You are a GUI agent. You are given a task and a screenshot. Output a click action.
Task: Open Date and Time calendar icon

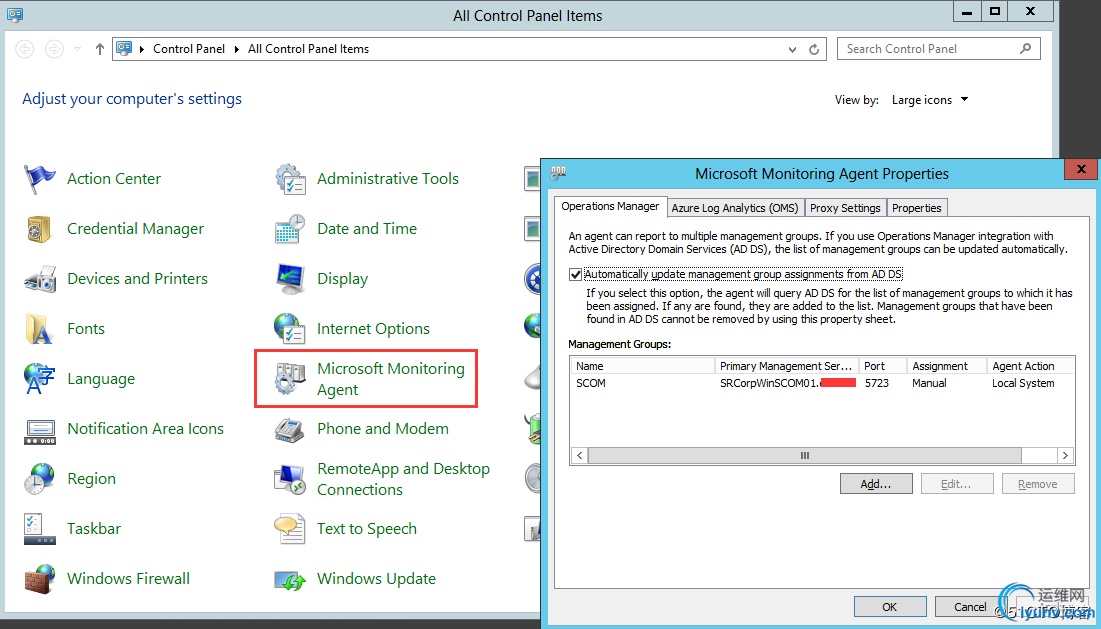click(289, 229)
